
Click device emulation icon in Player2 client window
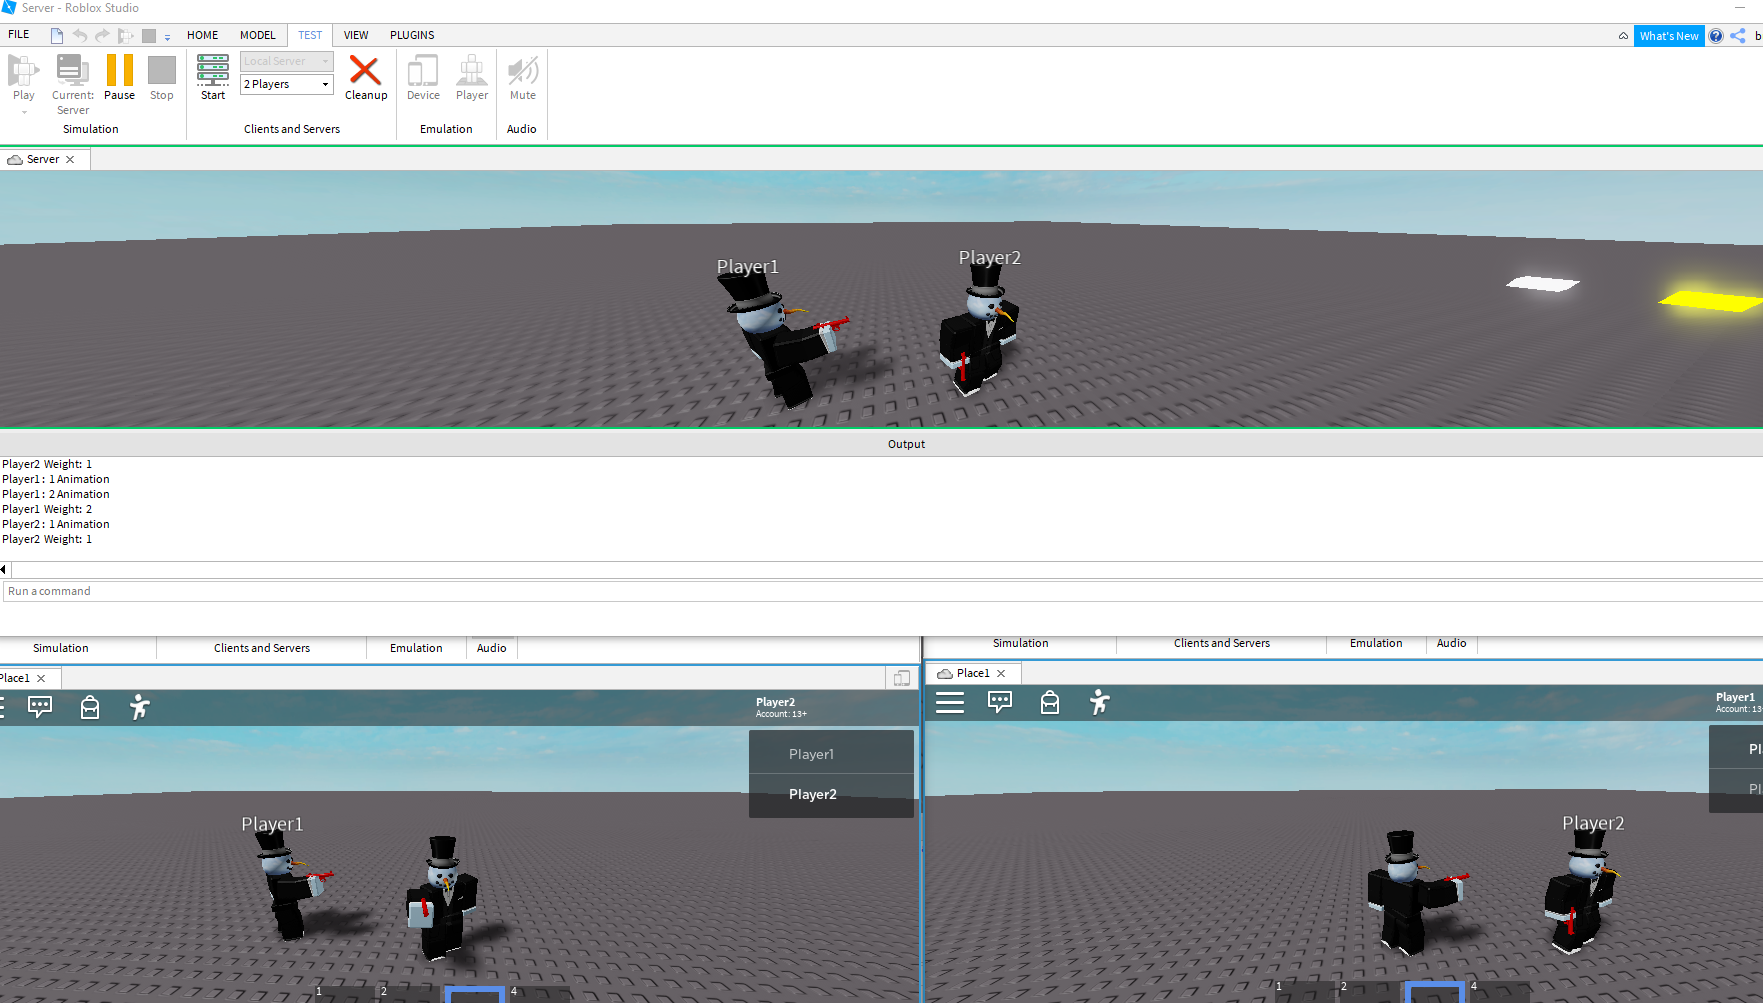pyautogui.click(x=902, y=678)
